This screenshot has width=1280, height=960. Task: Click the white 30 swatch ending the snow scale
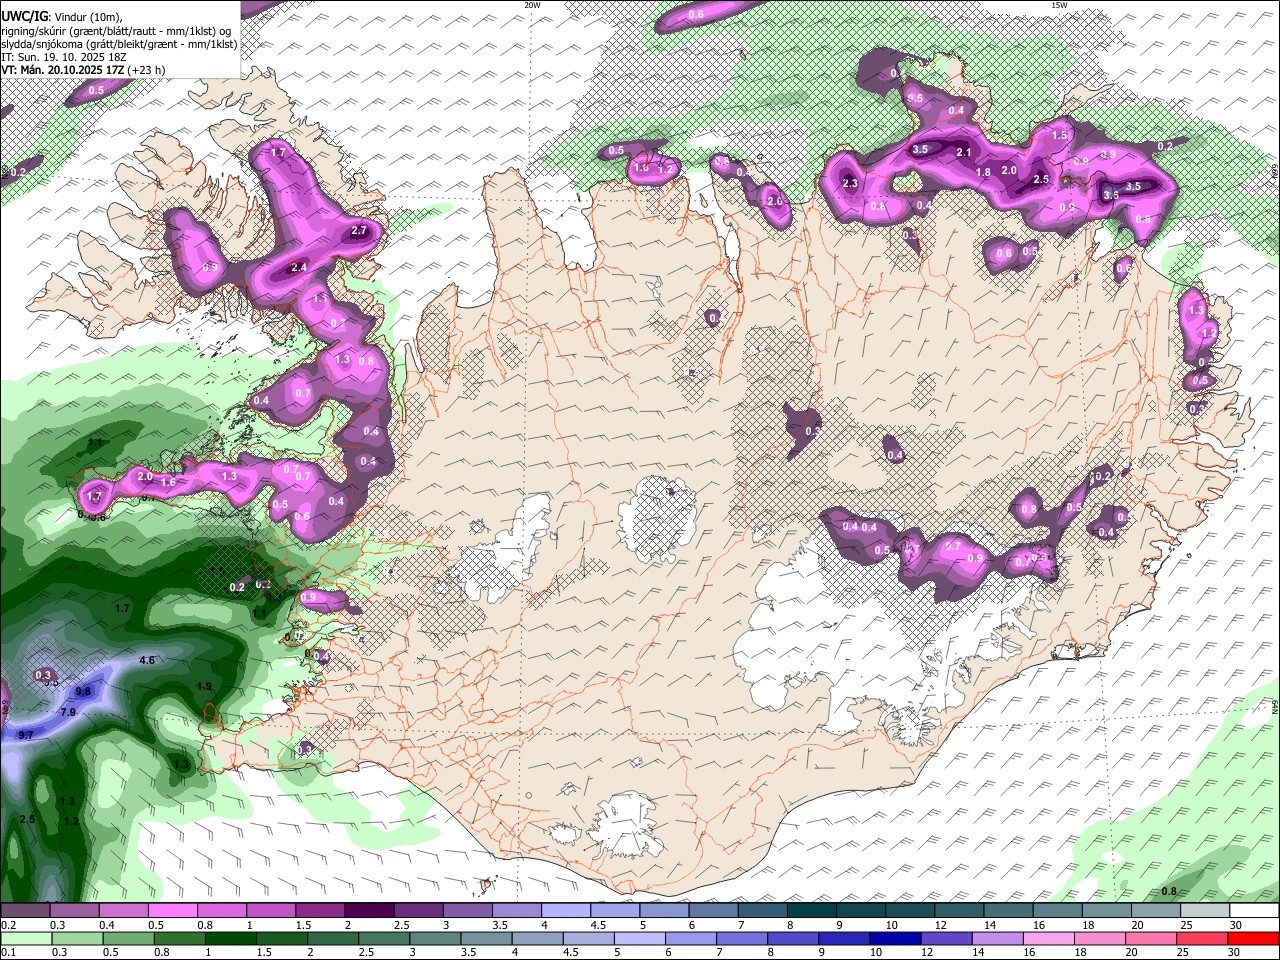coord(1254,911)
